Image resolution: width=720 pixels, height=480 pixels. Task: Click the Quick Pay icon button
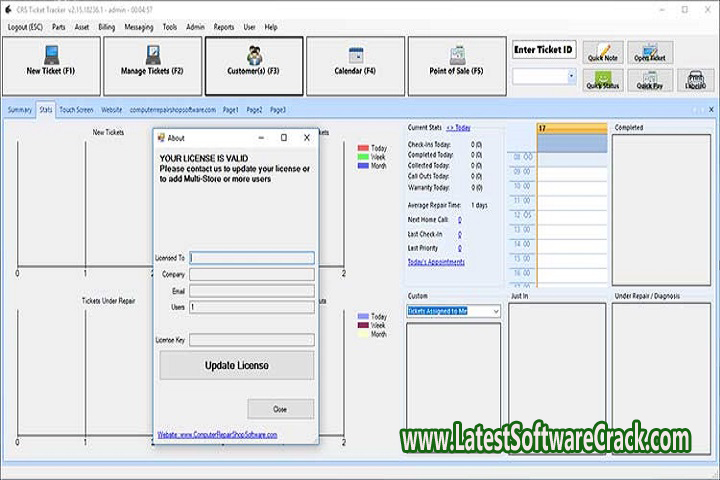click(650, 80)
